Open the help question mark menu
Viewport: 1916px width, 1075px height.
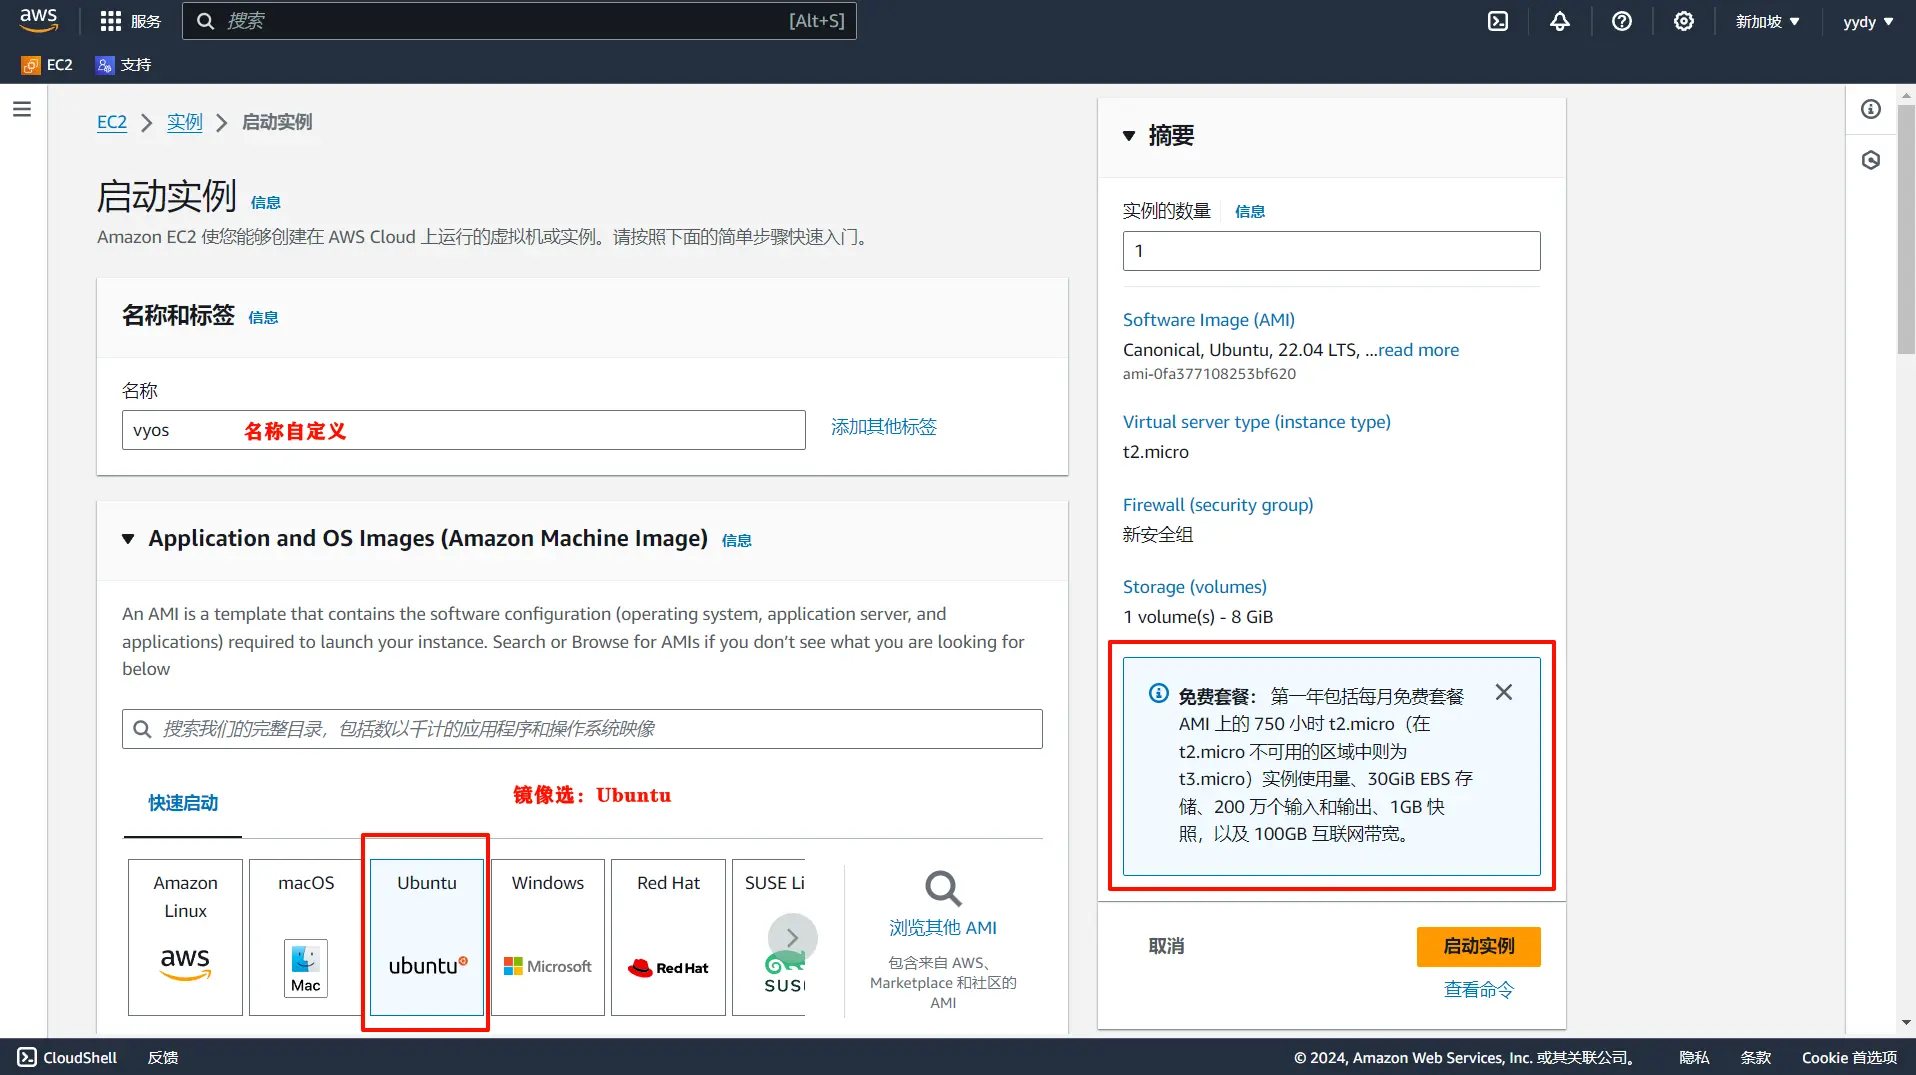pos(1622,21)
